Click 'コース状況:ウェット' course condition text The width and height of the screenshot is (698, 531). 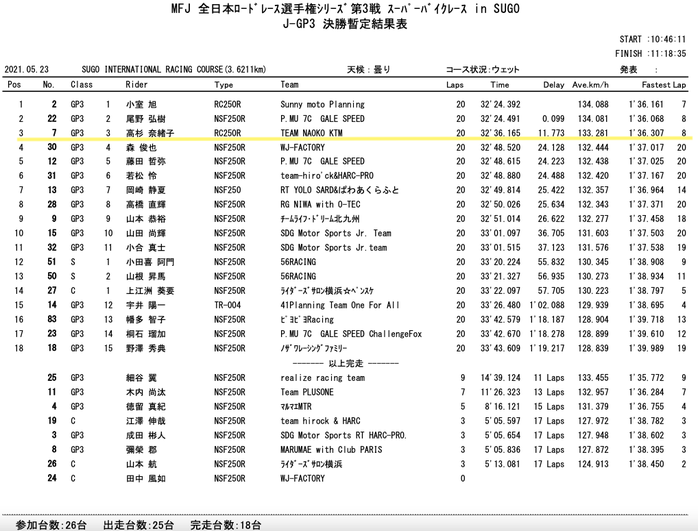point(483,70)
